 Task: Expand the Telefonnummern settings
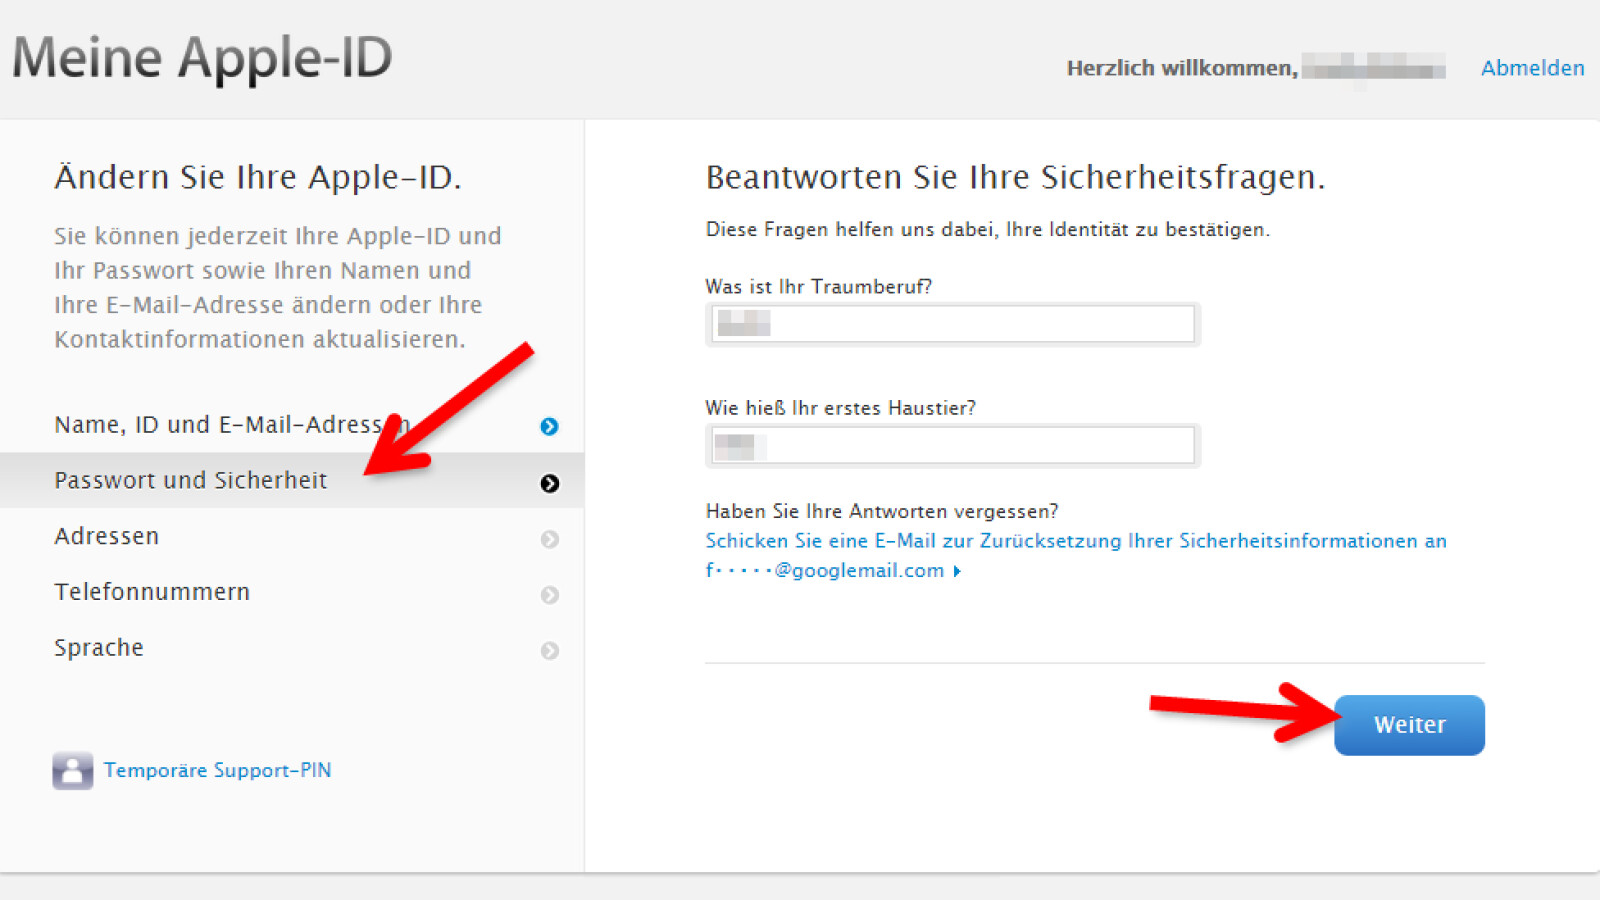(151, 591)
